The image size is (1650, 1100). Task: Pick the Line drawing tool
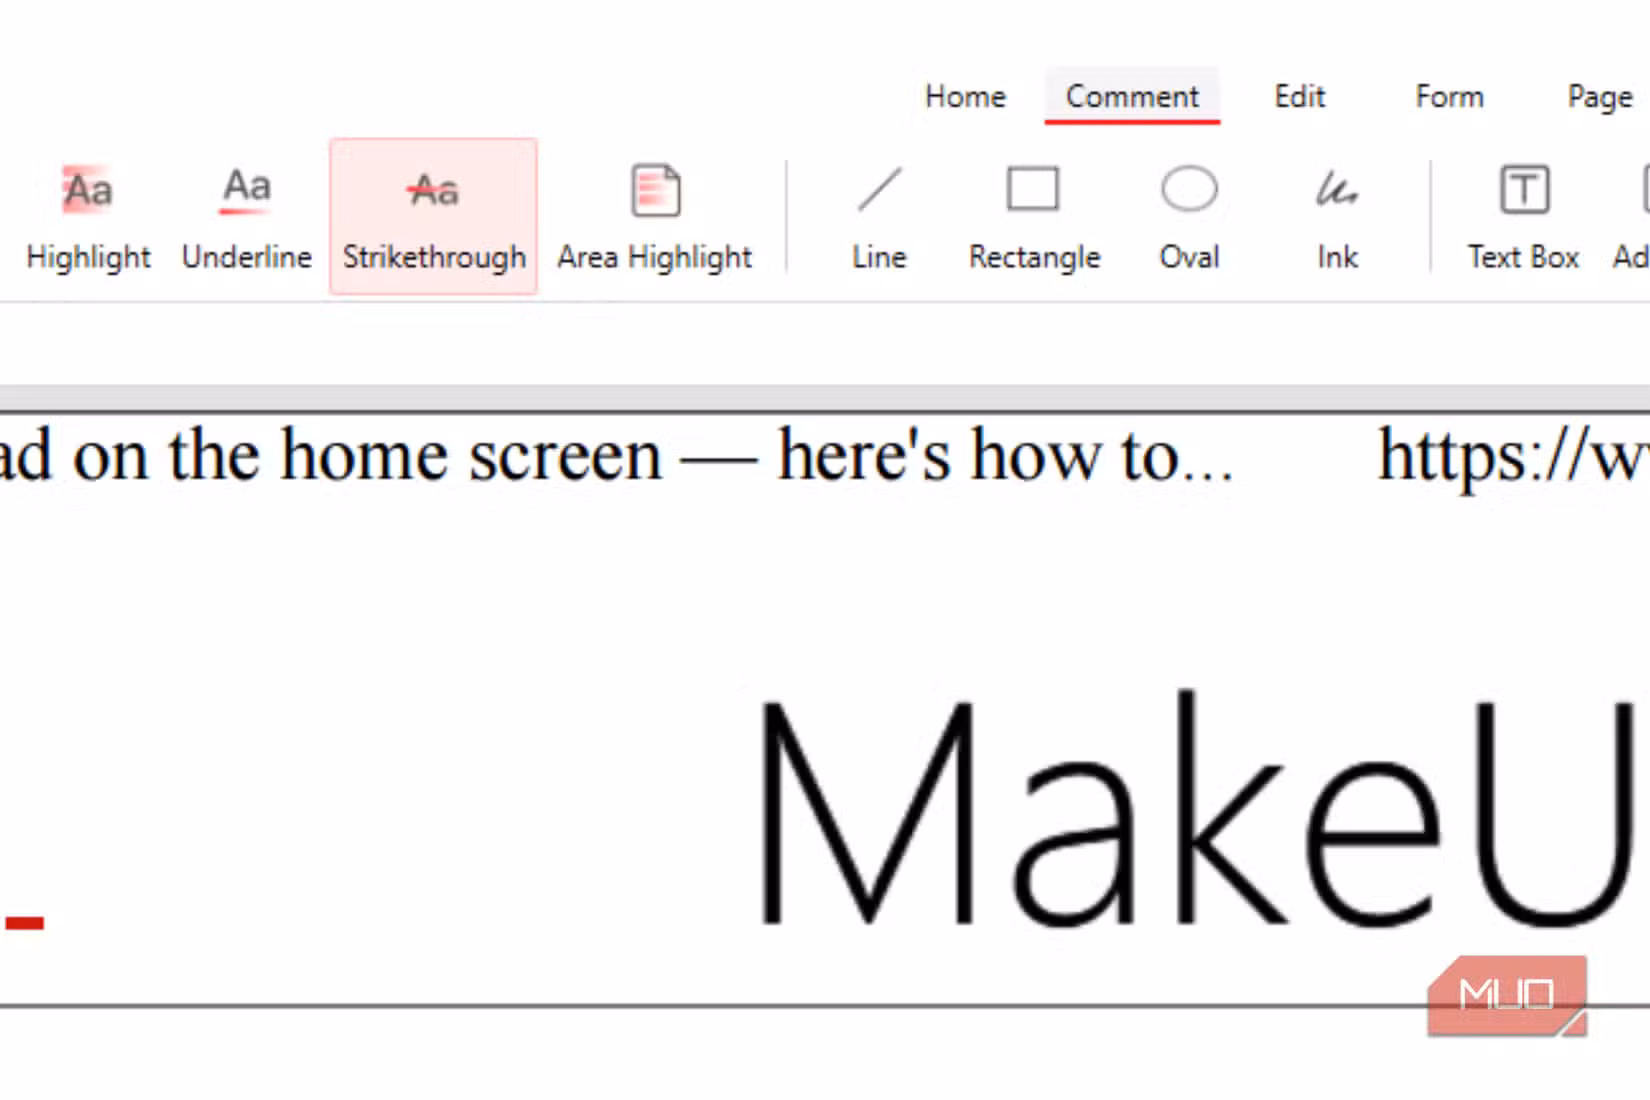tap(879, 217)
